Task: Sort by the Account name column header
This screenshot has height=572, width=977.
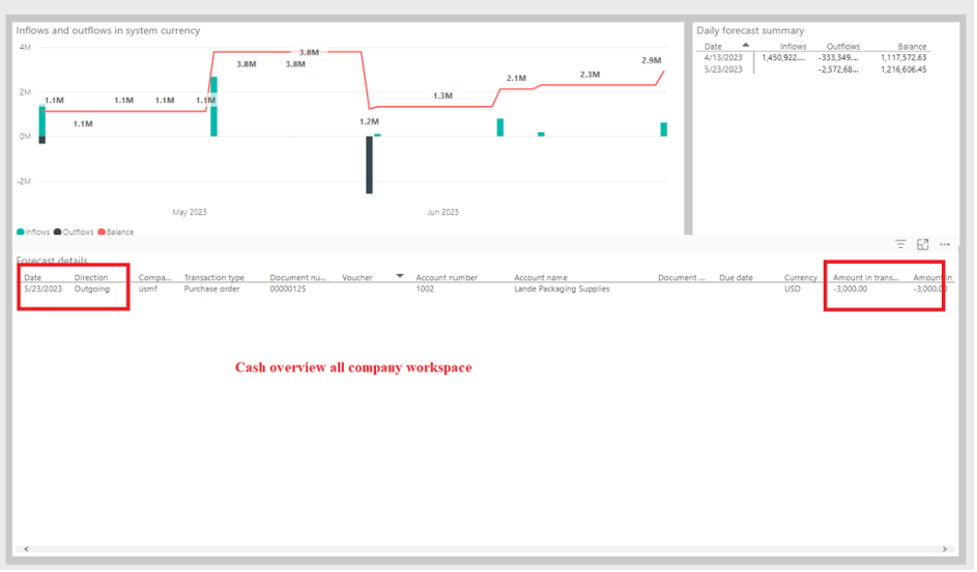Action: pos(541,277)
